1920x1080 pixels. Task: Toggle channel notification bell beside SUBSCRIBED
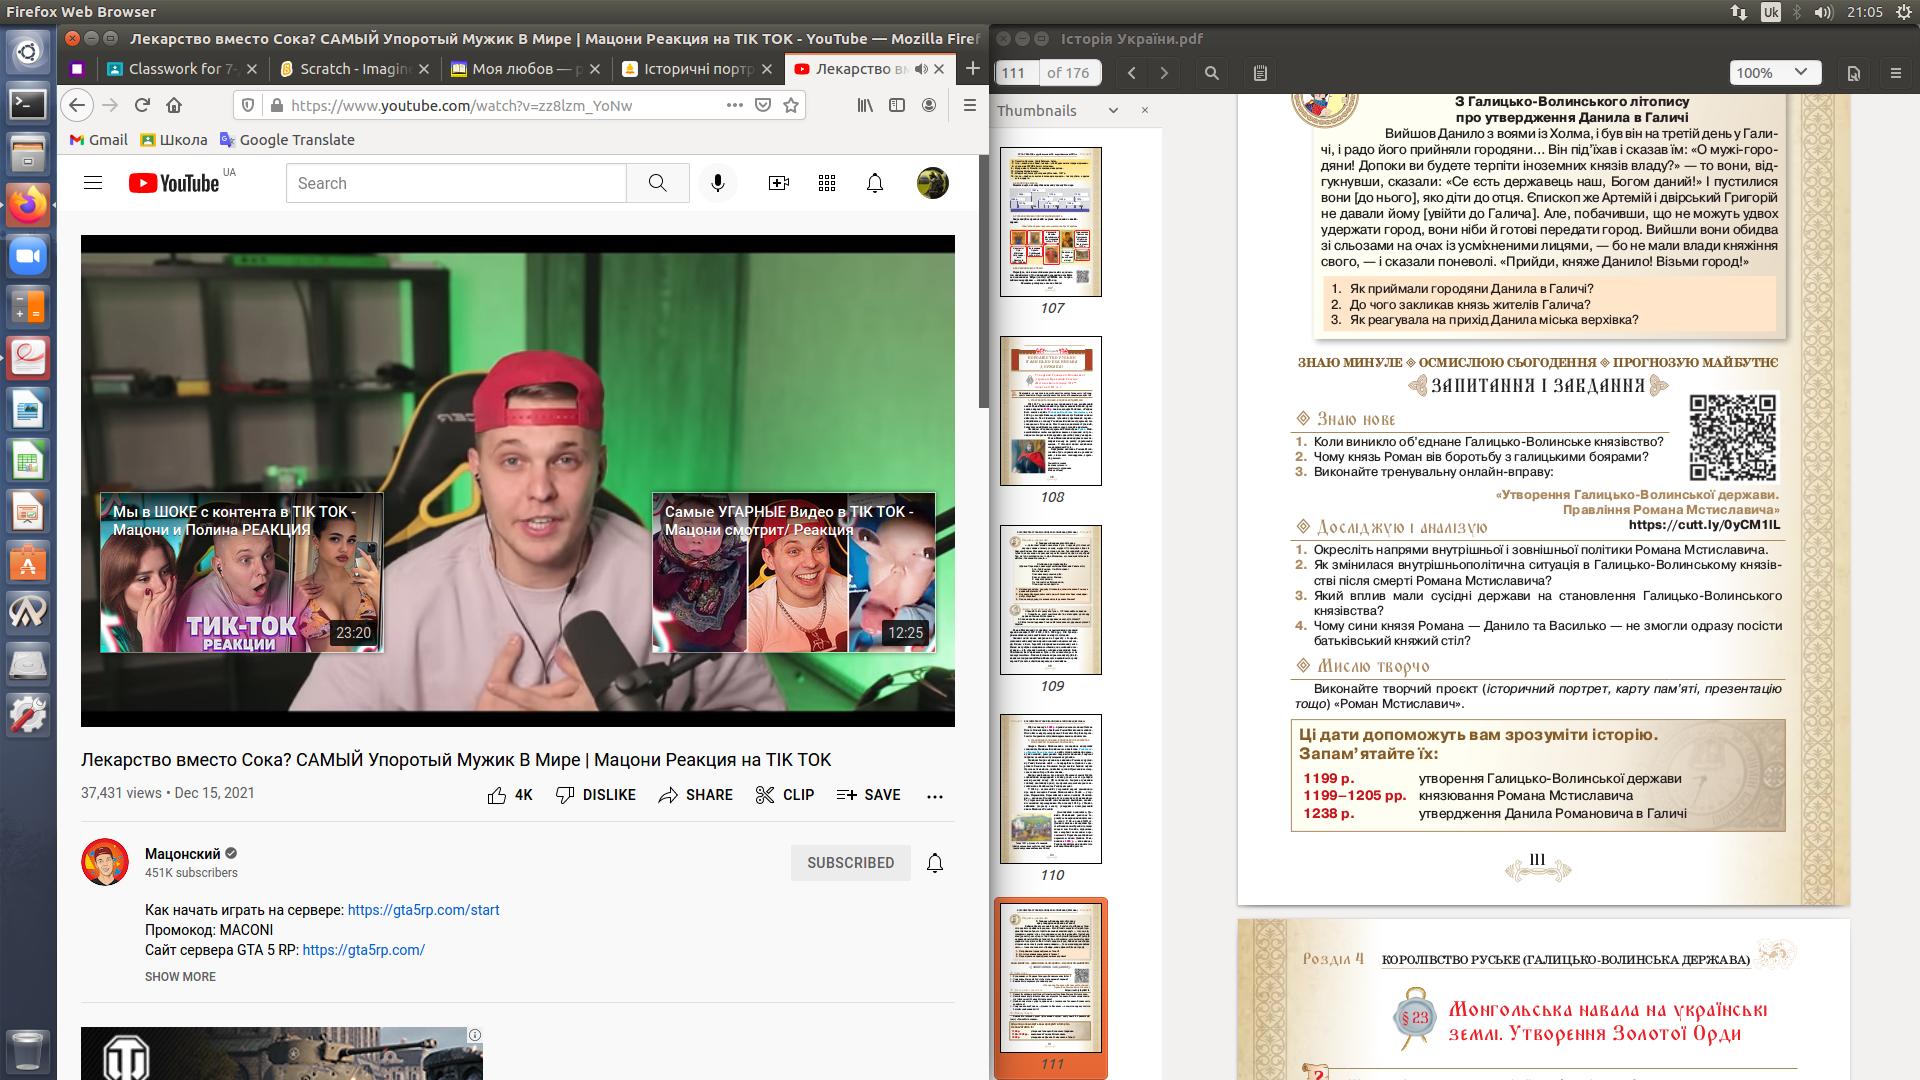935,863
